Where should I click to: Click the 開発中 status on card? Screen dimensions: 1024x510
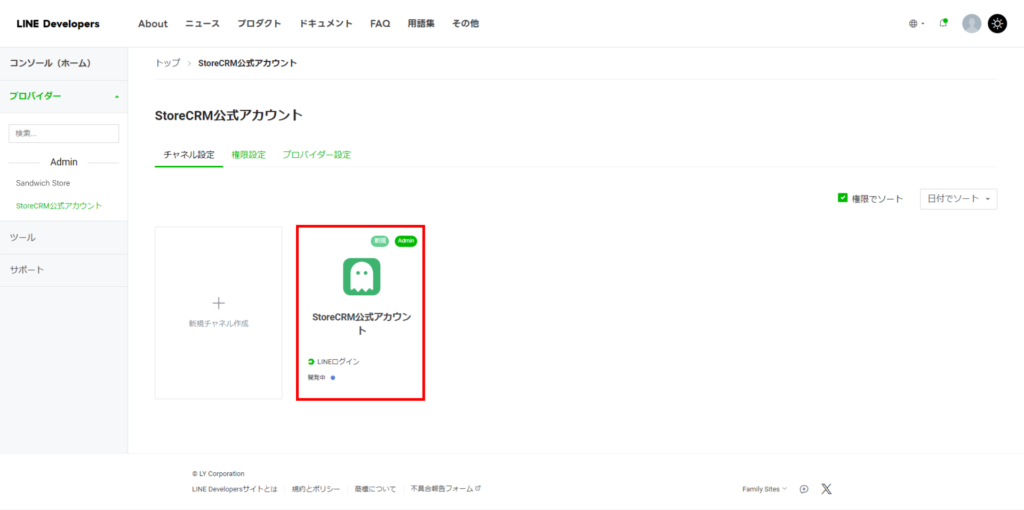317,377
